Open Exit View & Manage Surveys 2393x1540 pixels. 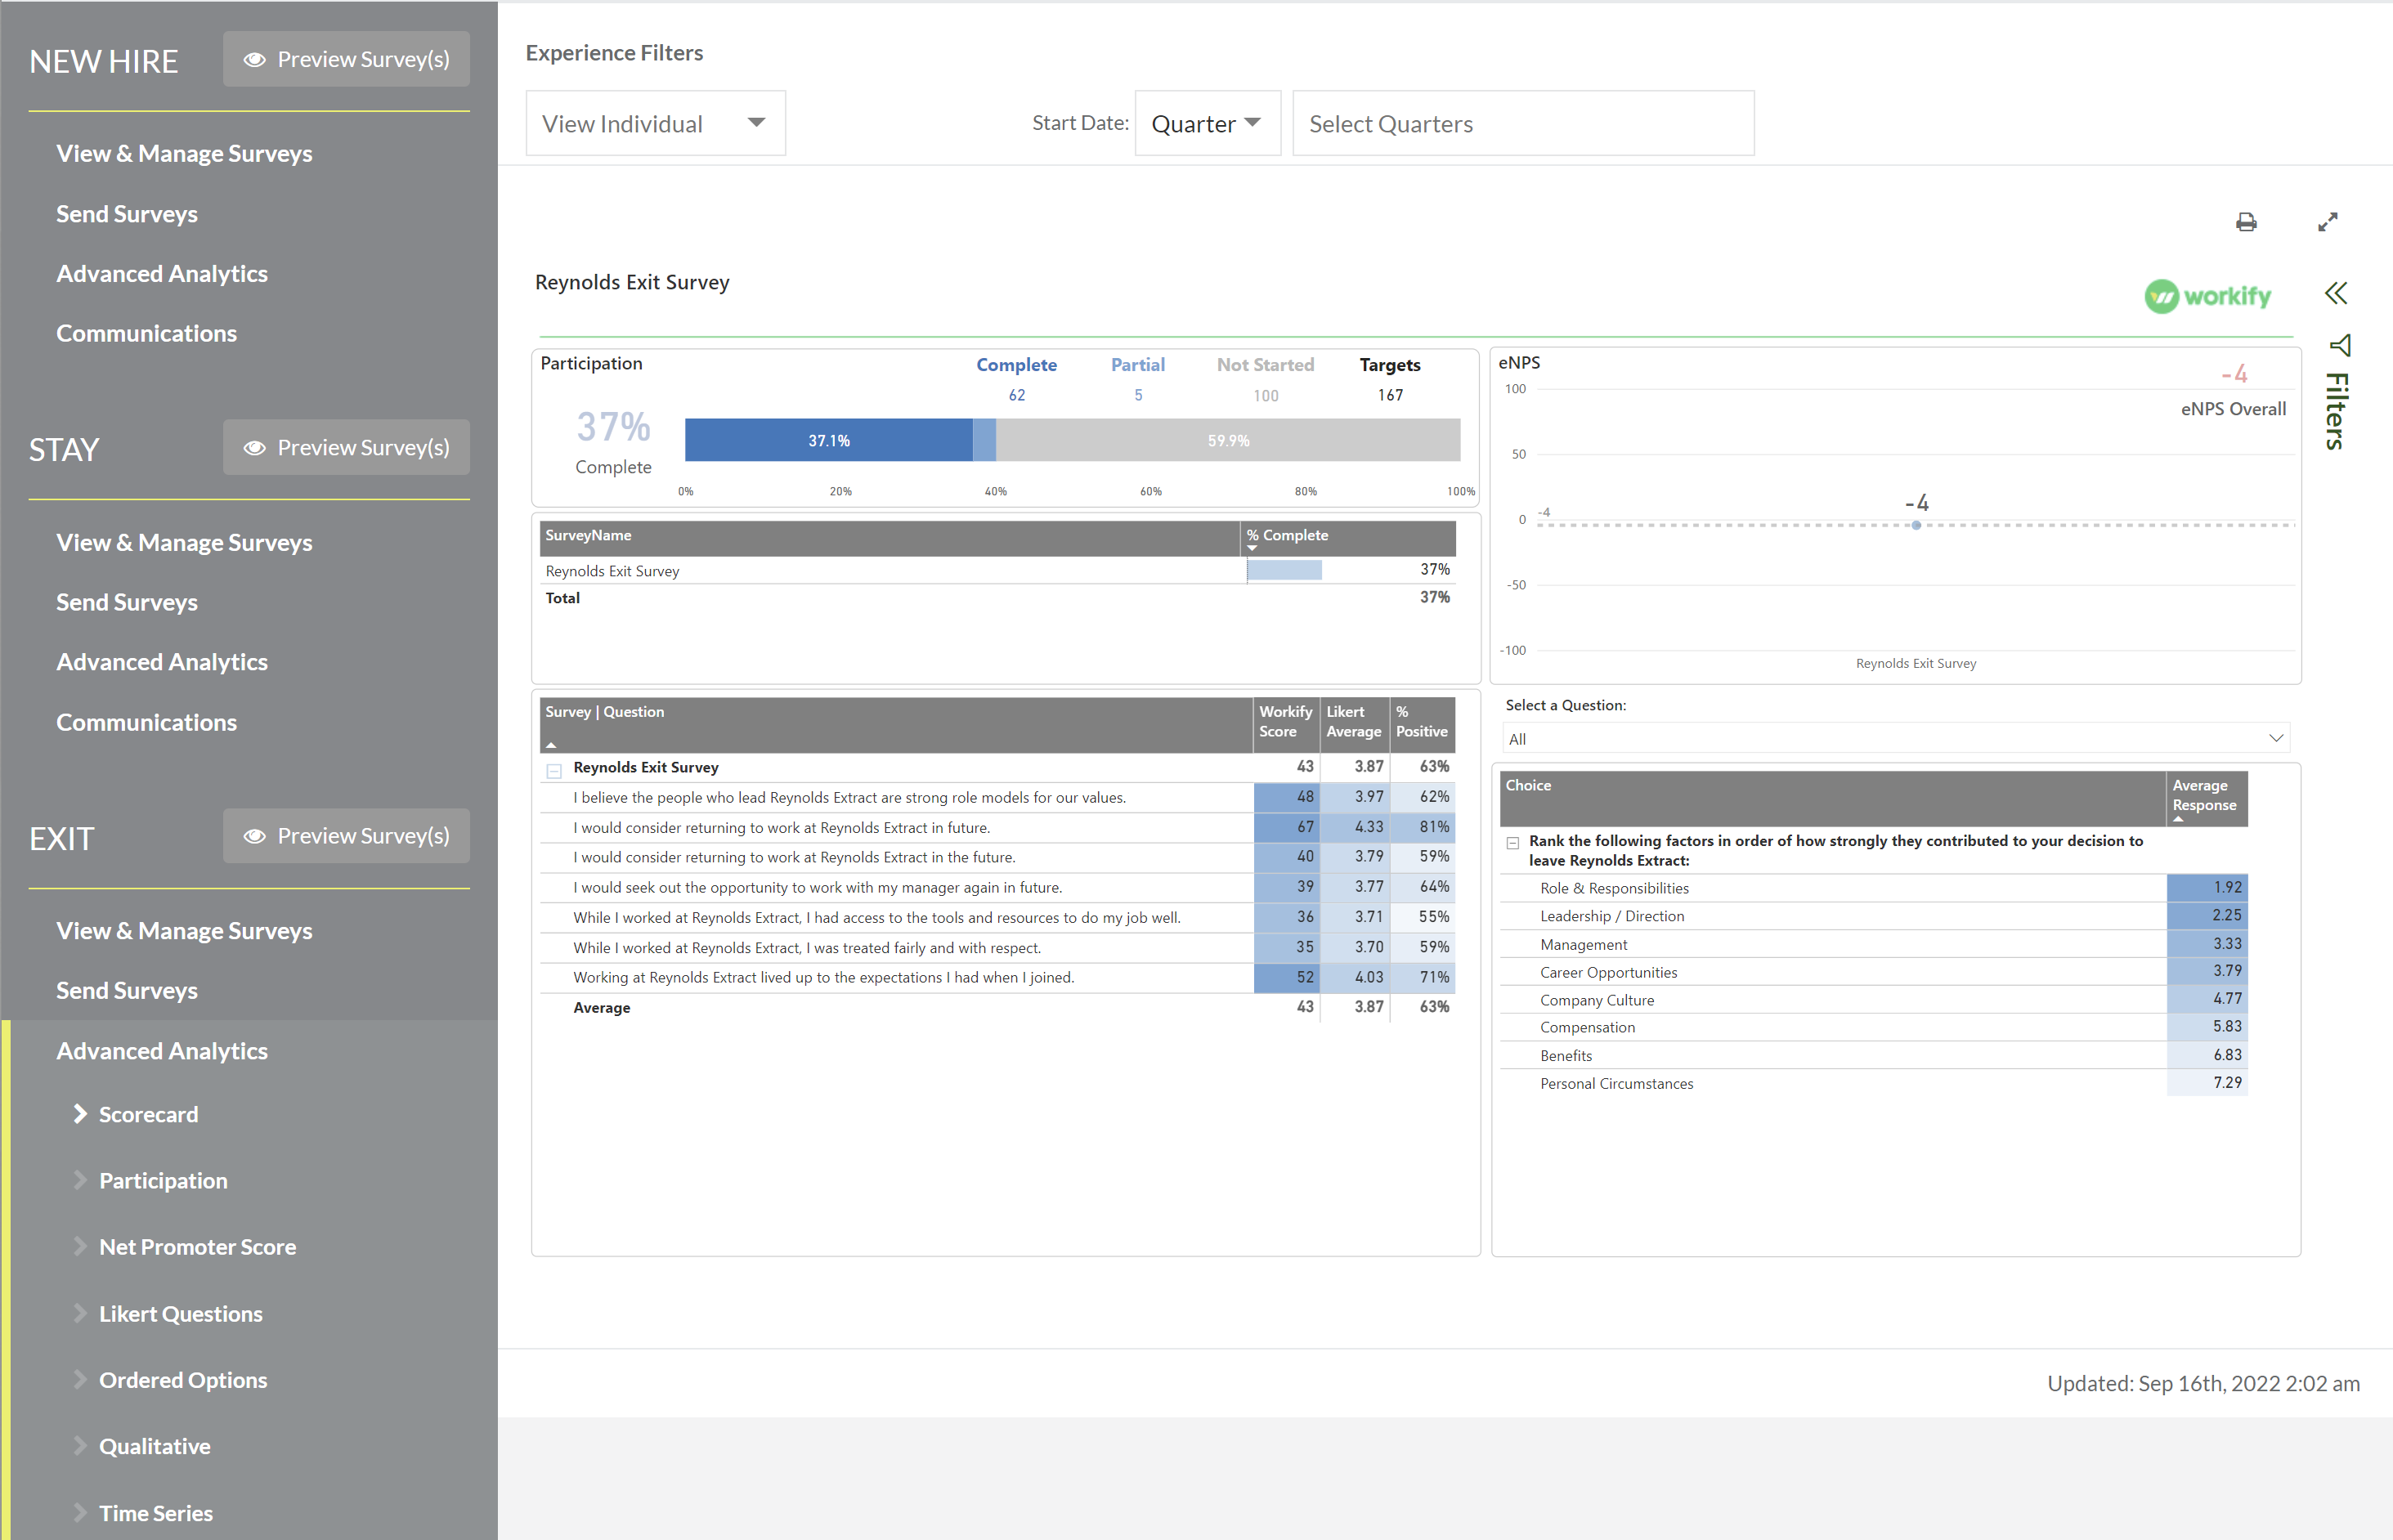[184, 930]
